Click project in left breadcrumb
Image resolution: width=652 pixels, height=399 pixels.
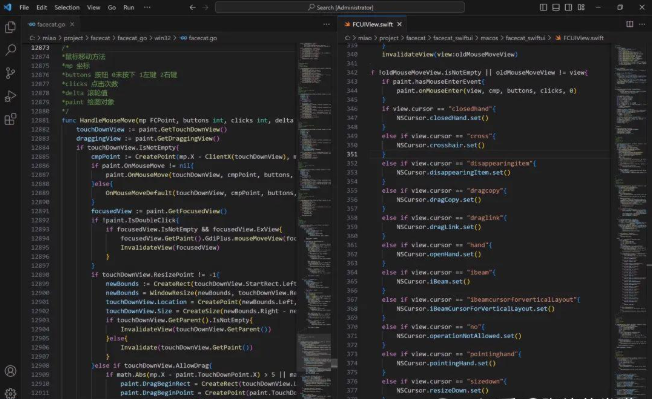[x=73, y=38]
